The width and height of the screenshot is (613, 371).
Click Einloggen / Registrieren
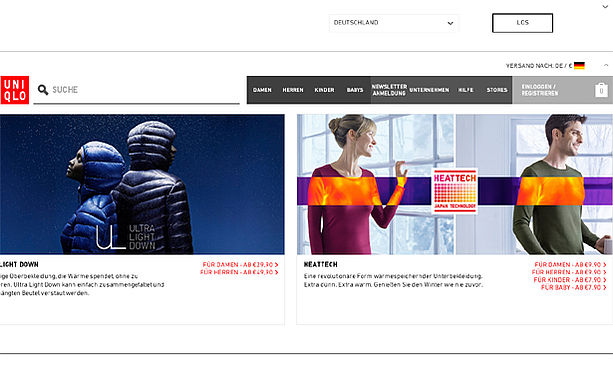click(x=540, y=90)
